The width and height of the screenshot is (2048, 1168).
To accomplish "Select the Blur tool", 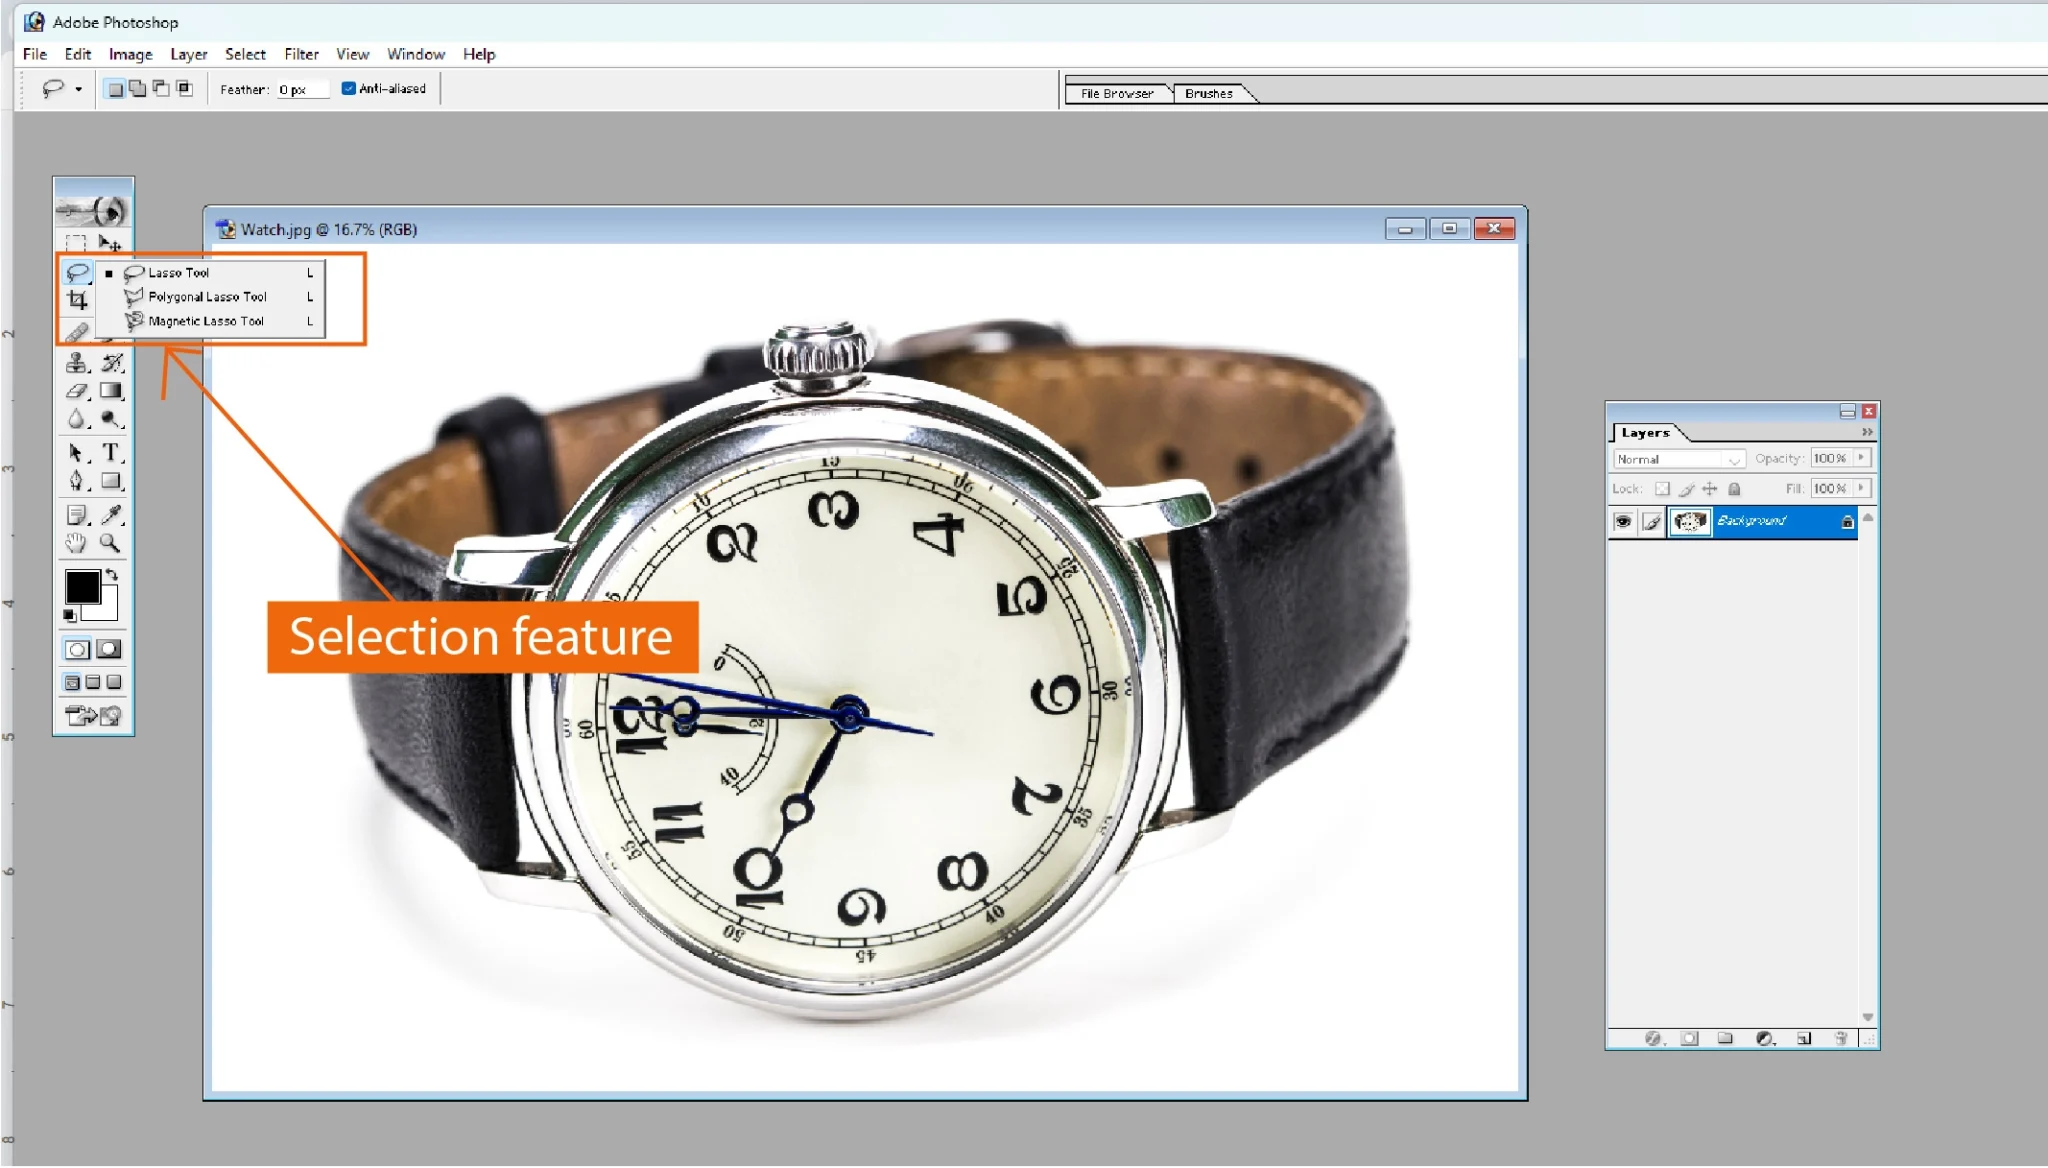I will click(77, 420).
